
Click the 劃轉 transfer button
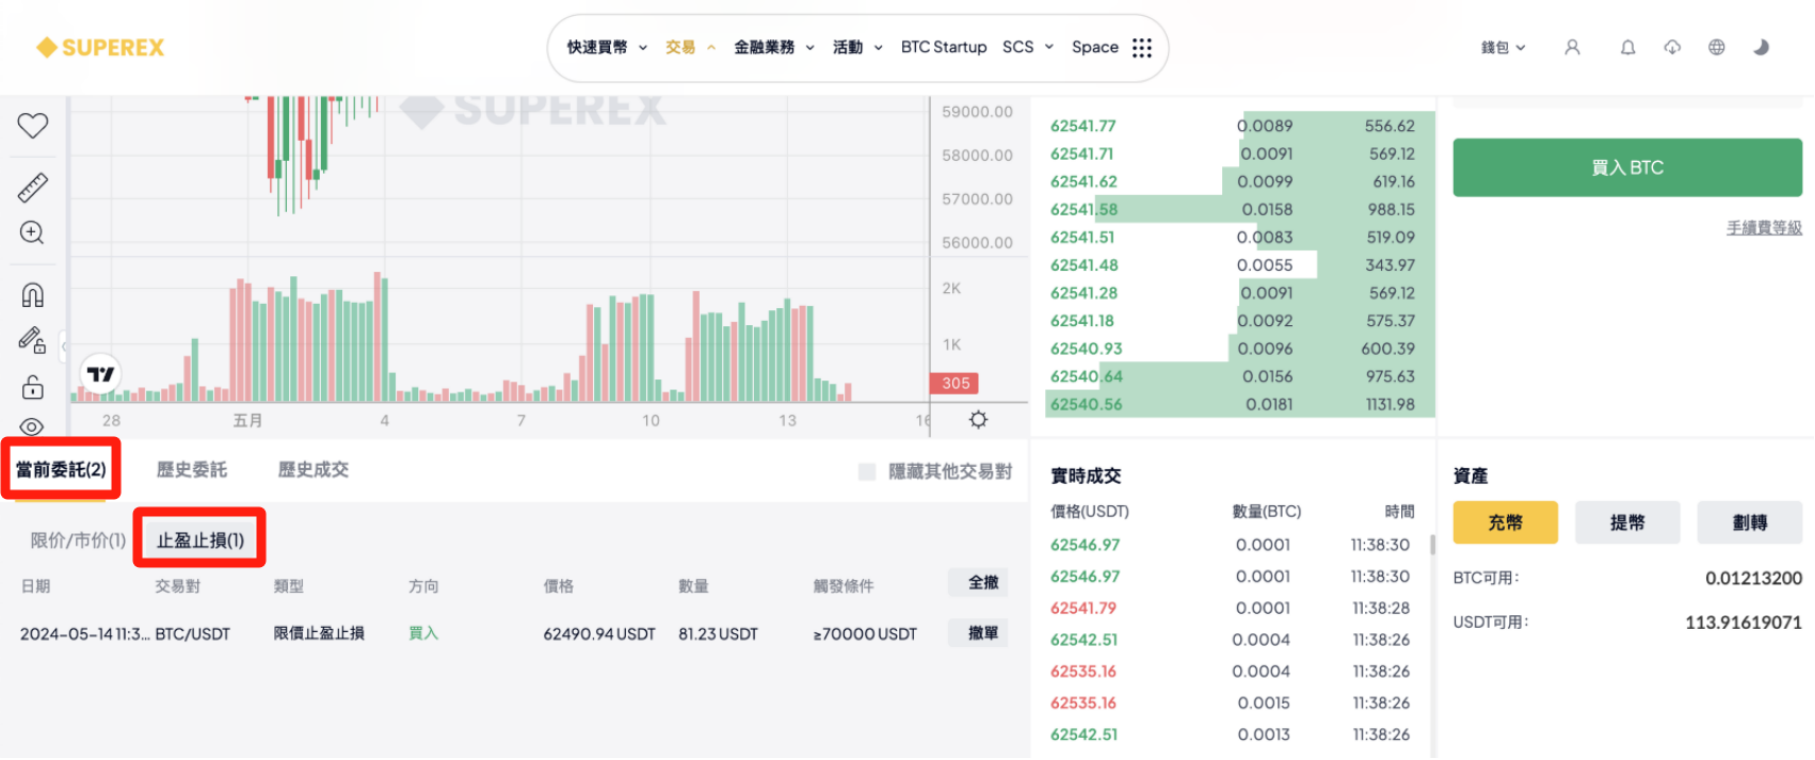1749,522
